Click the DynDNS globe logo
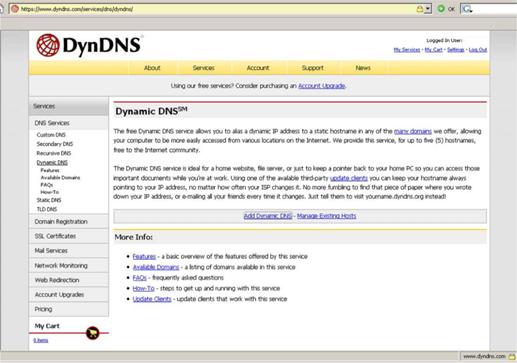This screenshot has width=517, height=363. (48, 45)
